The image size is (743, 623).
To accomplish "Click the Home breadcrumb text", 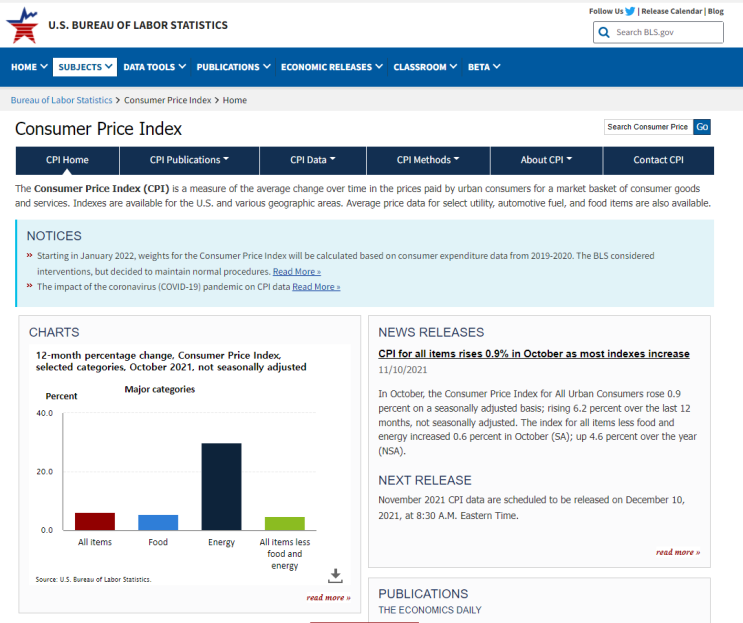I will click(x=235, y=100).
